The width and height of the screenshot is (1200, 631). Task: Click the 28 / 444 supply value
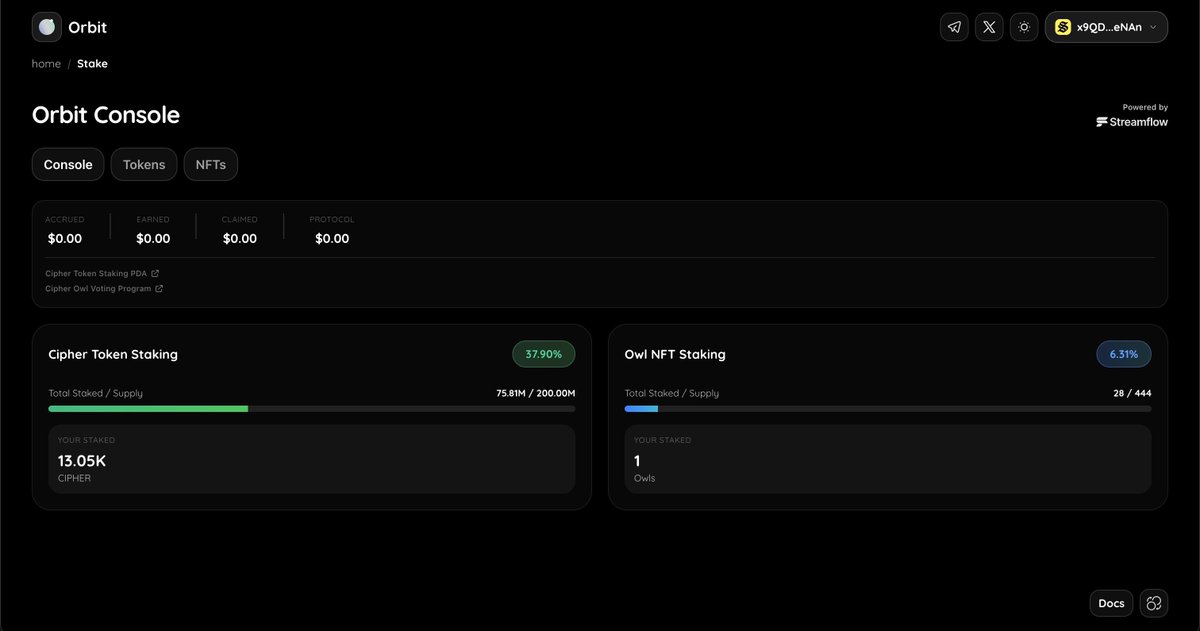point(1132,393)
